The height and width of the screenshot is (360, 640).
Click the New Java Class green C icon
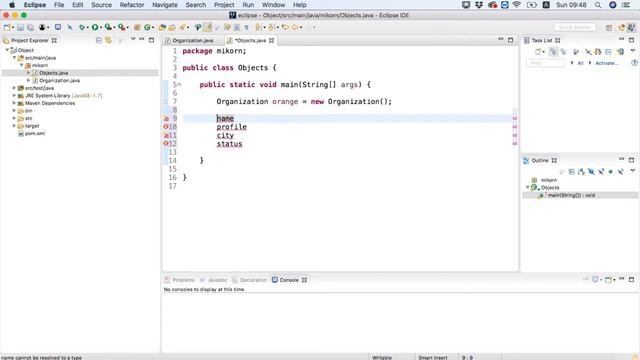[x=147, y=27]
